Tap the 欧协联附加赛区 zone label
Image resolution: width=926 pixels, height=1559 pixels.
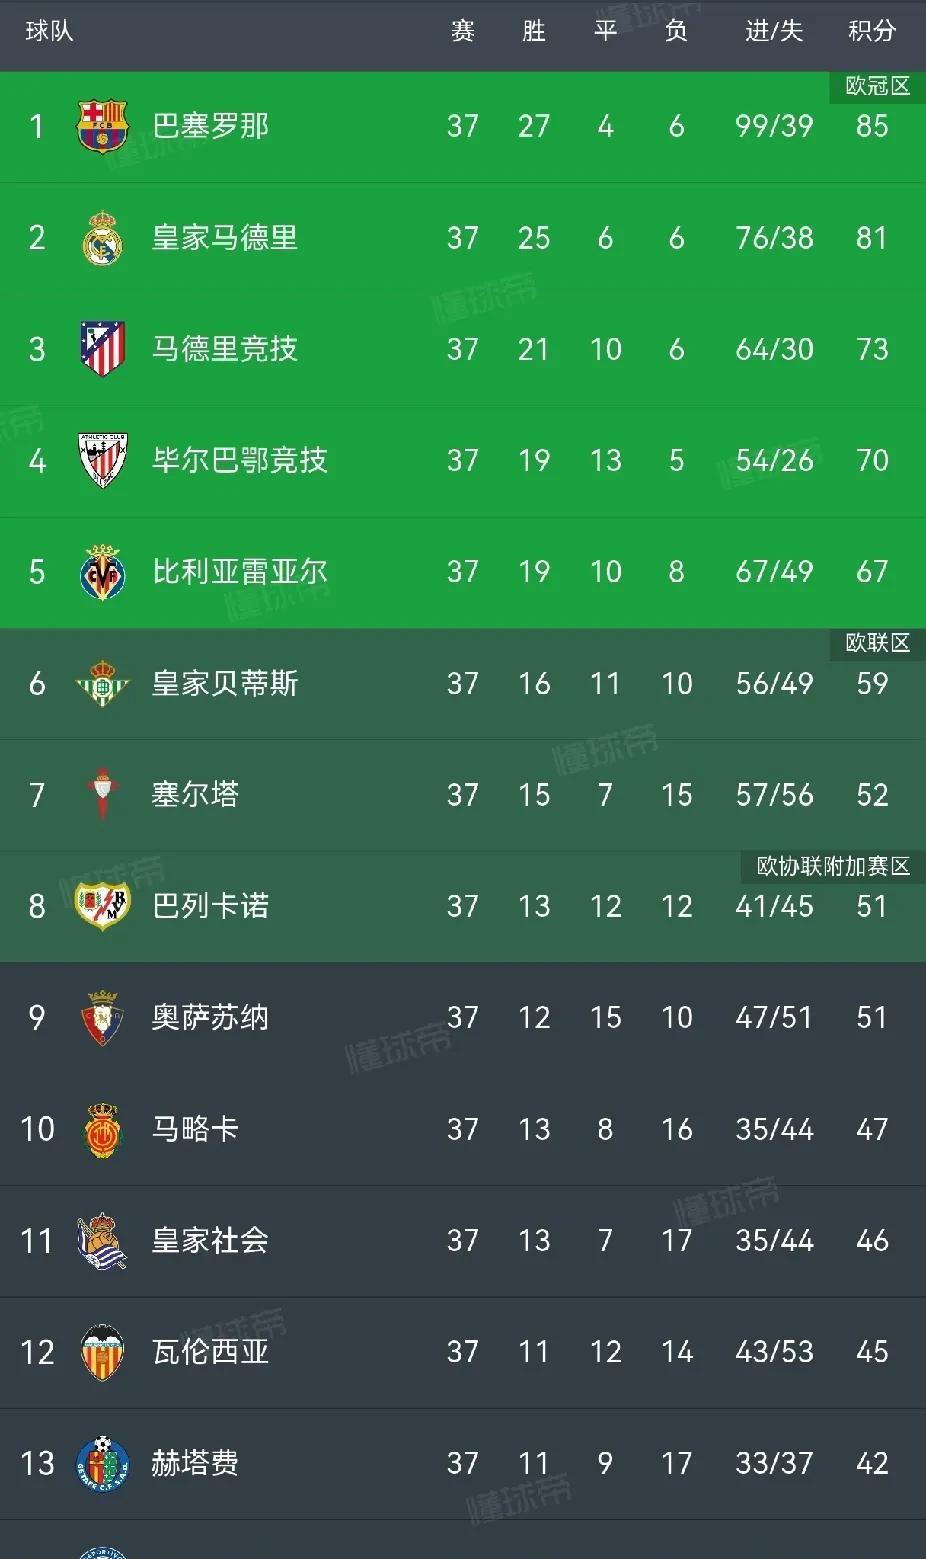(x=833, y=866)
